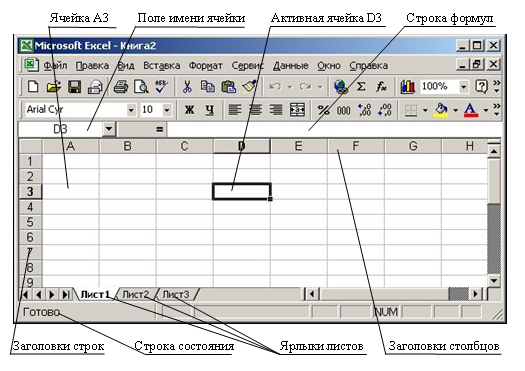This screenshot has width=525, height=371.
Task: Select the Лист1 sheet tab
Action: 95,294
